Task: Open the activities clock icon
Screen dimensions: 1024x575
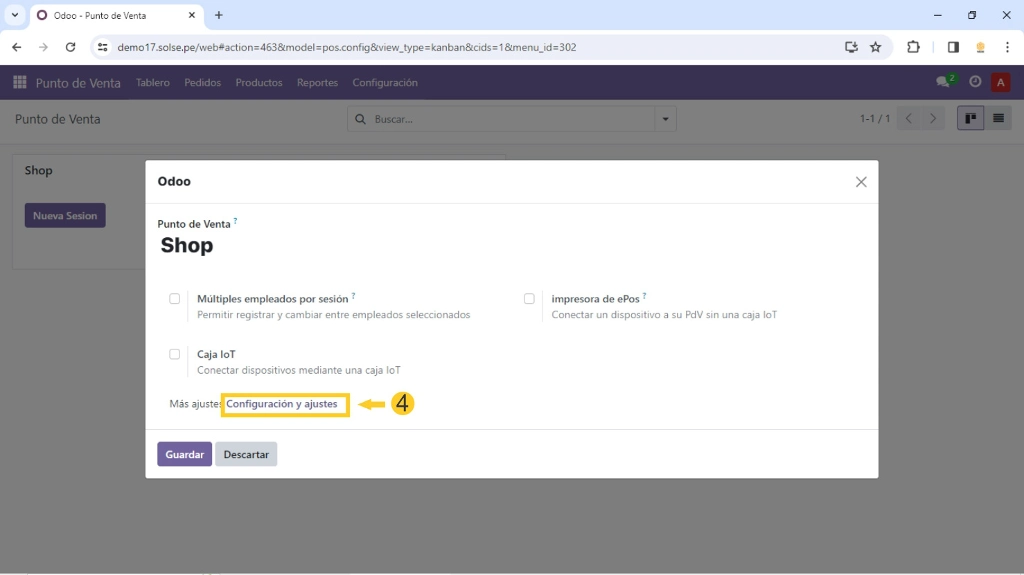Action: click(x=975, y=82)
